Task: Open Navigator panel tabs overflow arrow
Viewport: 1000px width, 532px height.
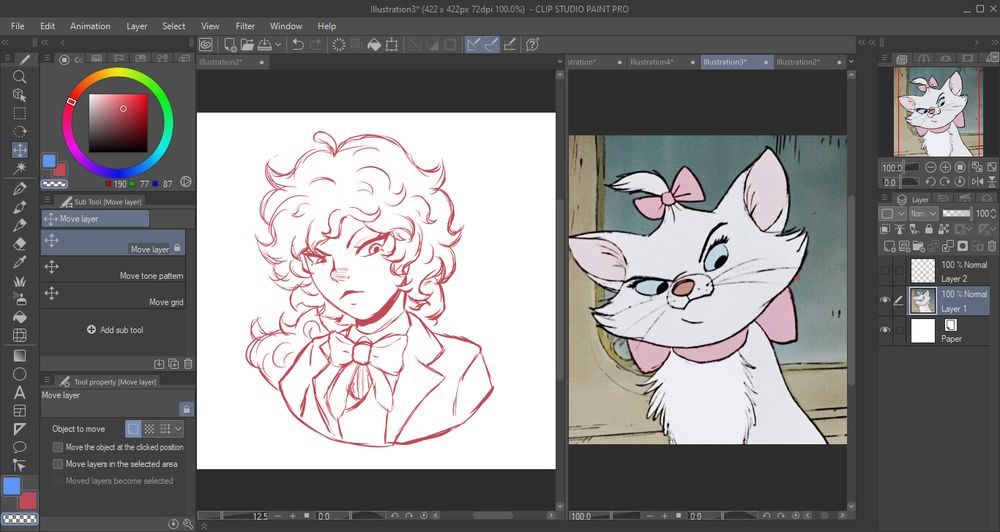Action: [994, 59]
